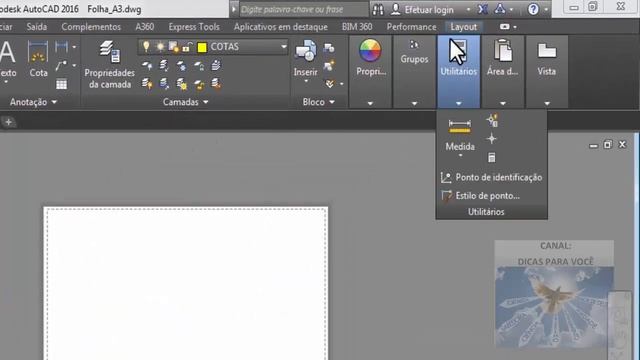Screen dimensions: 640x360
Task: Collapse the Utilitários panel button
Action: (458, 71)
